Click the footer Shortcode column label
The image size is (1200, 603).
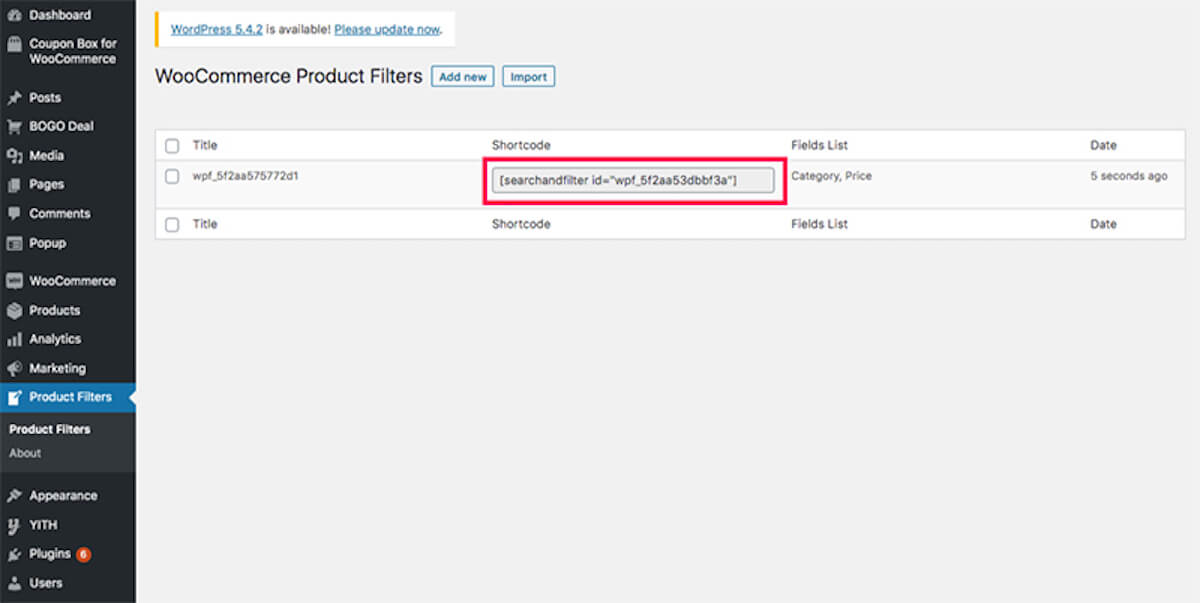click(521, 225)
